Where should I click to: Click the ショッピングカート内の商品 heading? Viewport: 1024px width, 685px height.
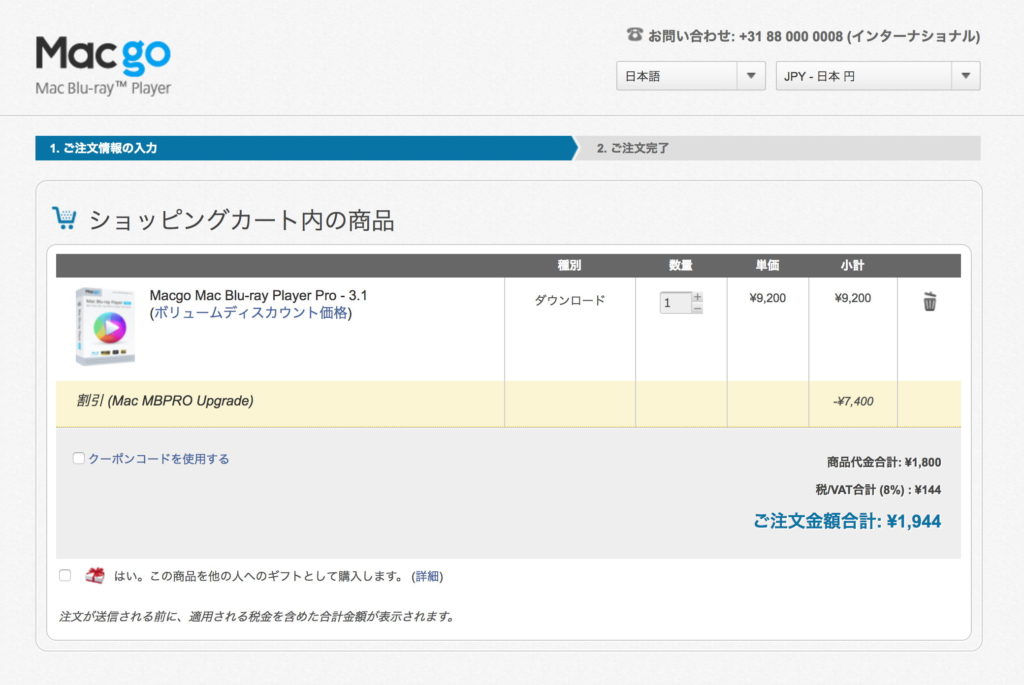[241, 220]
